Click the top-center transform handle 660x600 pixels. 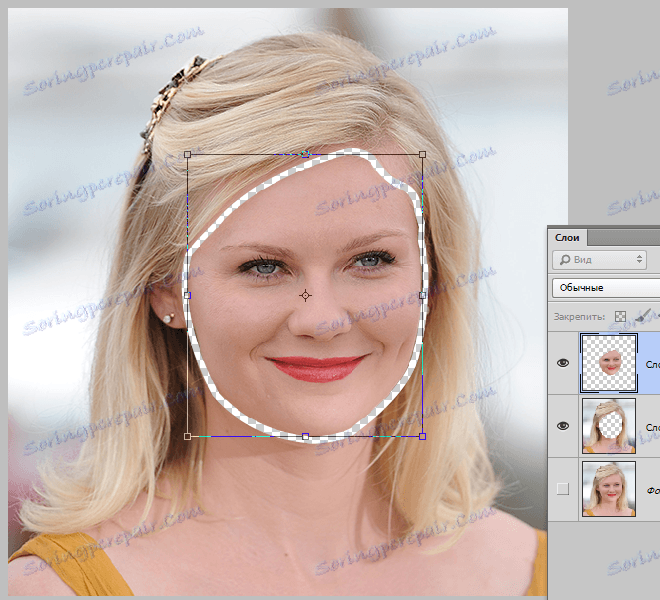coord(306,155)
